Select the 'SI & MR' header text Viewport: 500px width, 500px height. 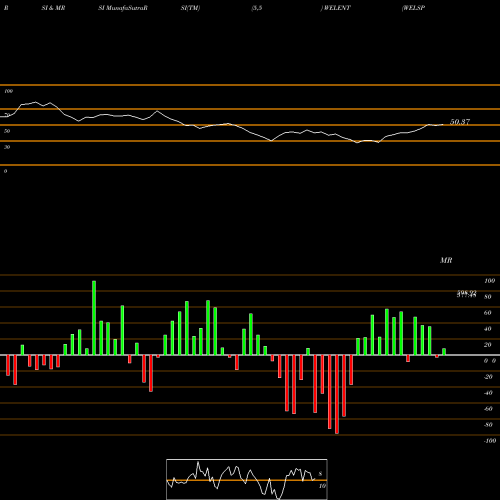pos(53,8)
